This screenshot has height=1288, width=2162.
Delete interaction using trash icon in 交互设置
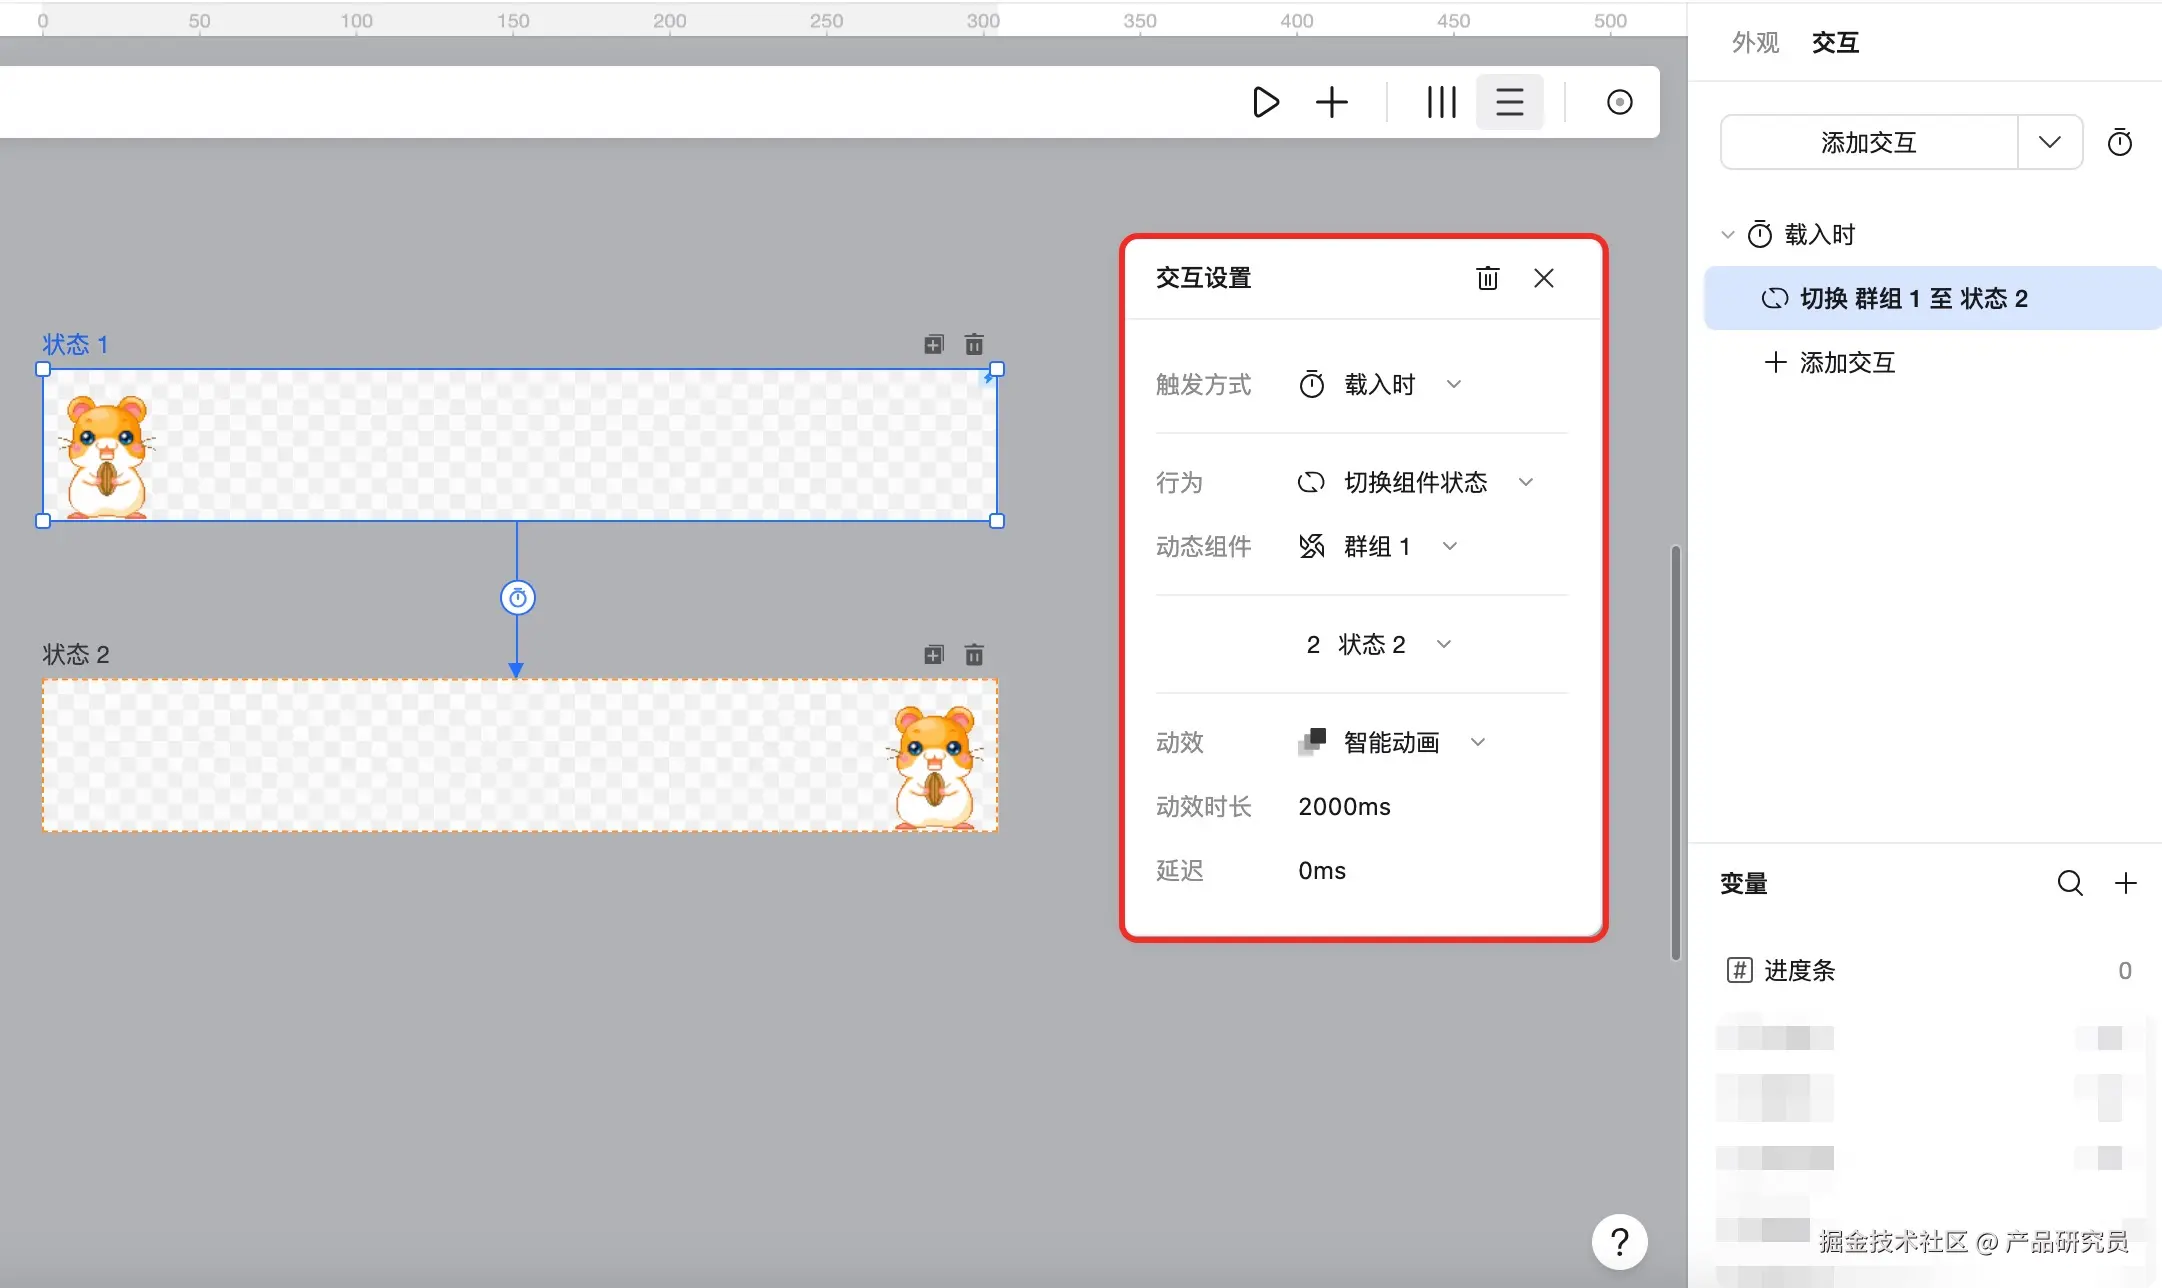(x=1487, y=278)
